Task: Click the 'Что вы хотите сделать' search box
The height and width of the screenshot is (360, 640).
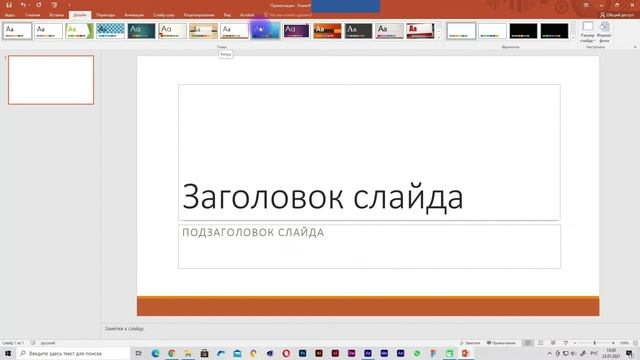Action: coord(289,15)
